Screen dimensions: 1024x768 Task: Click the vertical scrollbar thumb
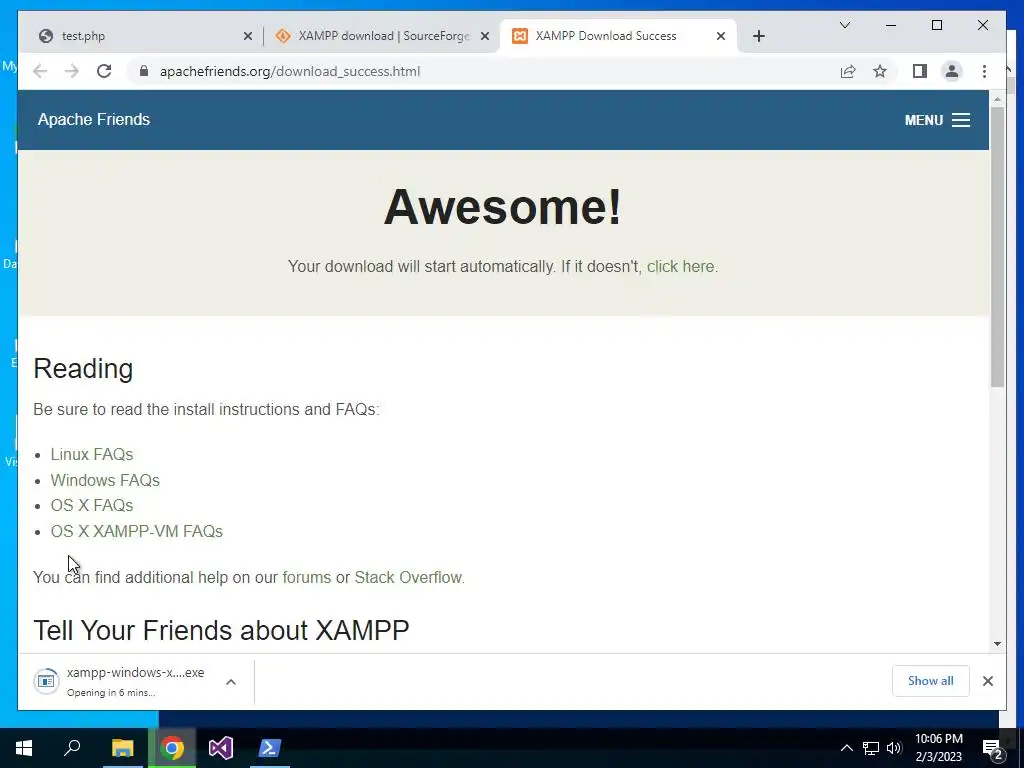pyautogui.click(x=997, y=247)
